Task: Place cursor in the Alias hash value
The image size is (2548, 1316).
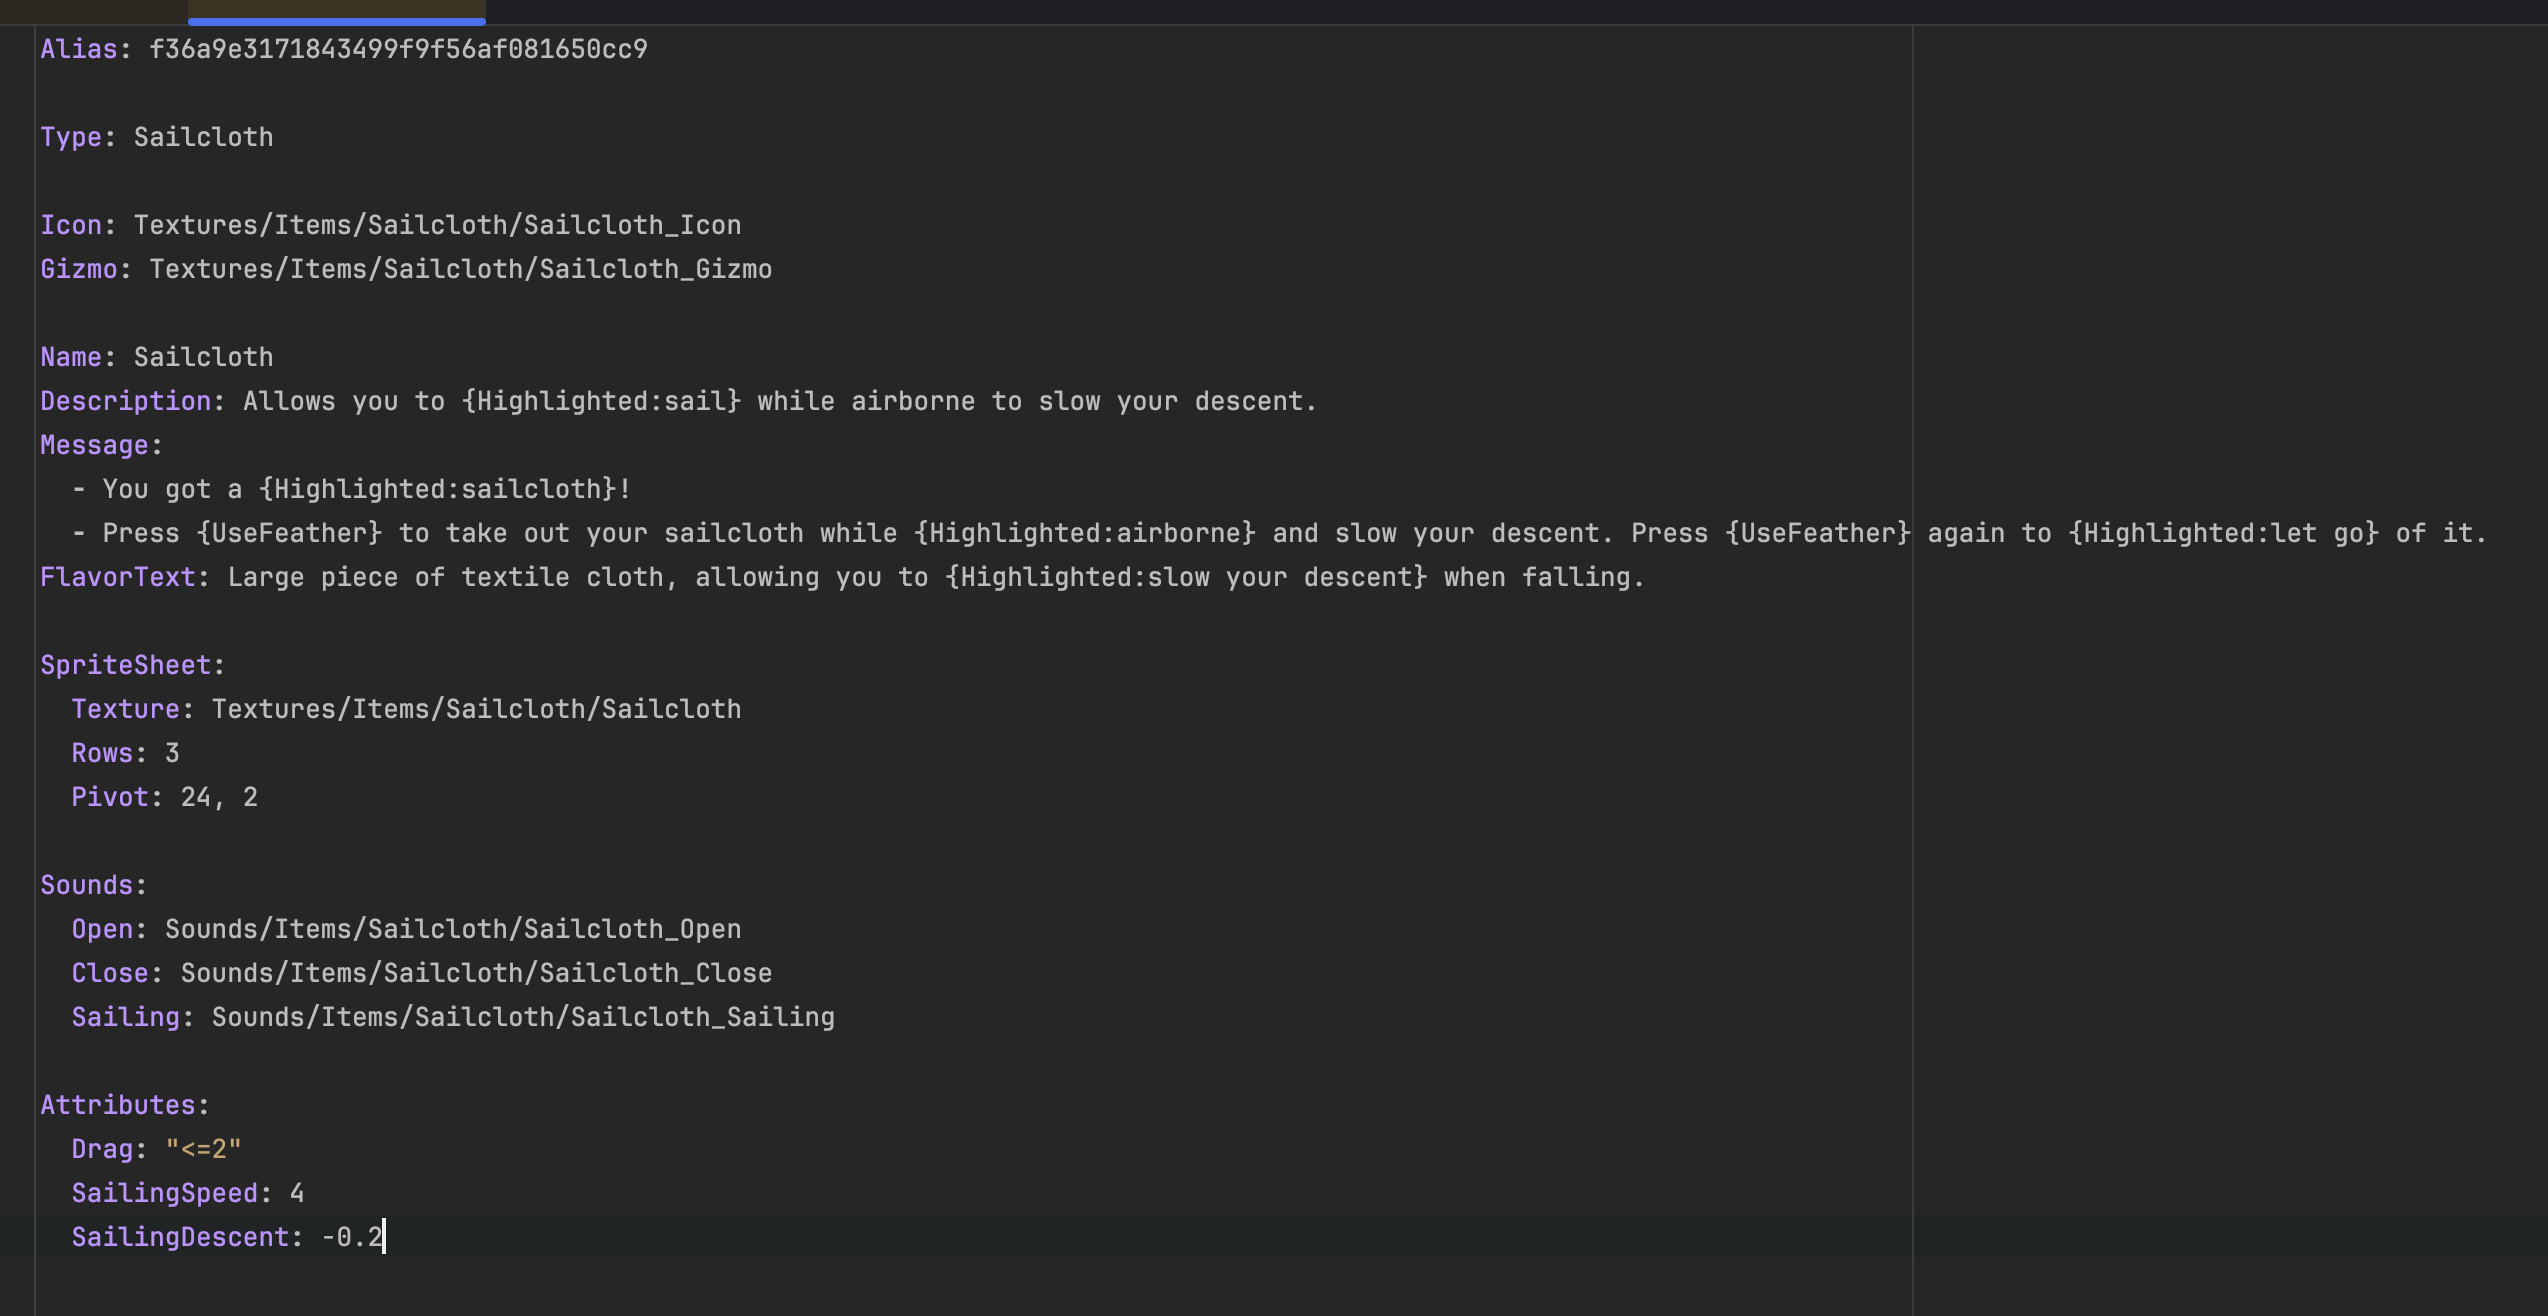Action: tap(398, 49)
